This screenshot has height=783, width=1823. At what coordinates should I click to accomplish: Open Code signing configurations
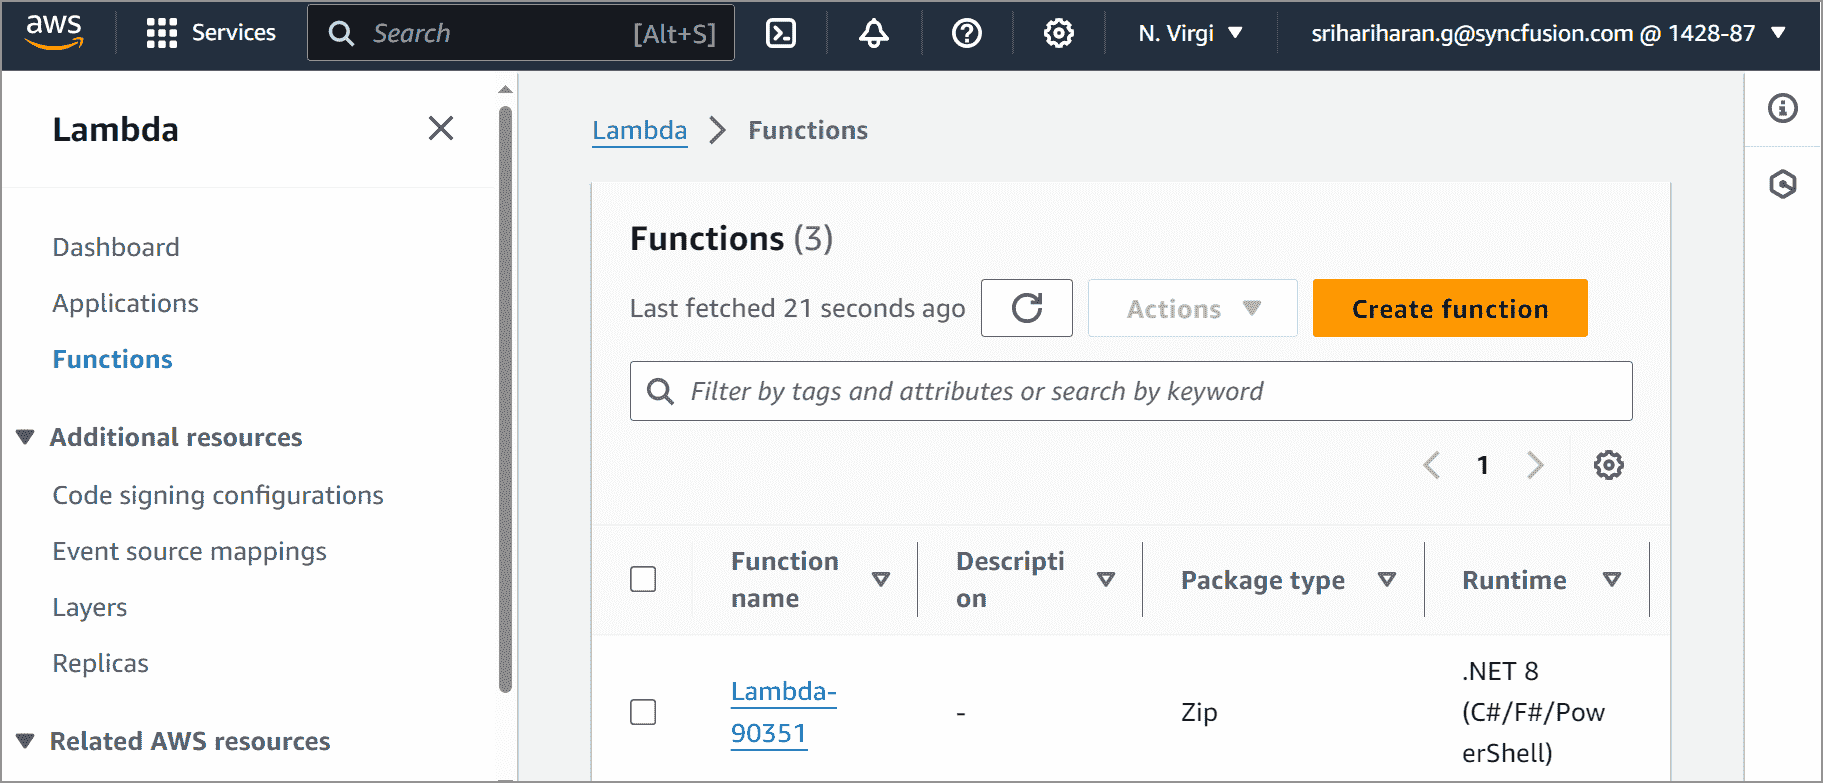click(x=218, y=495)
